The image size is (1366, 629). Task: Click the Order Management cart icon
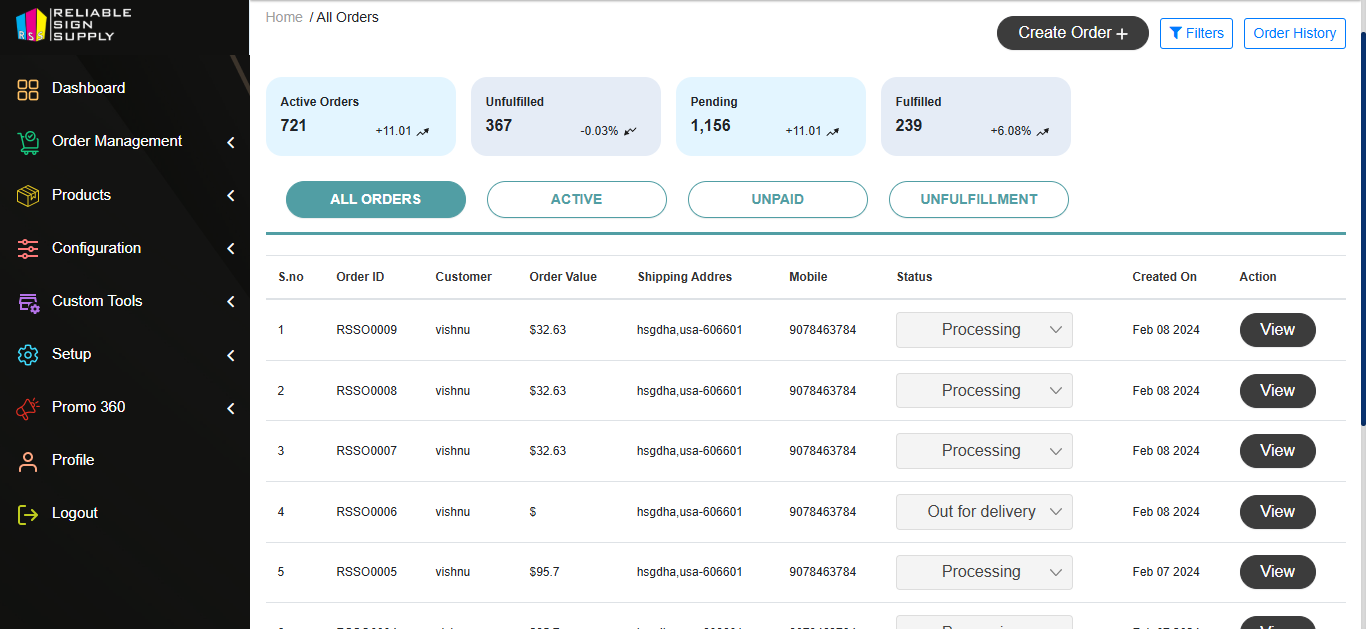tap(28, 142)
